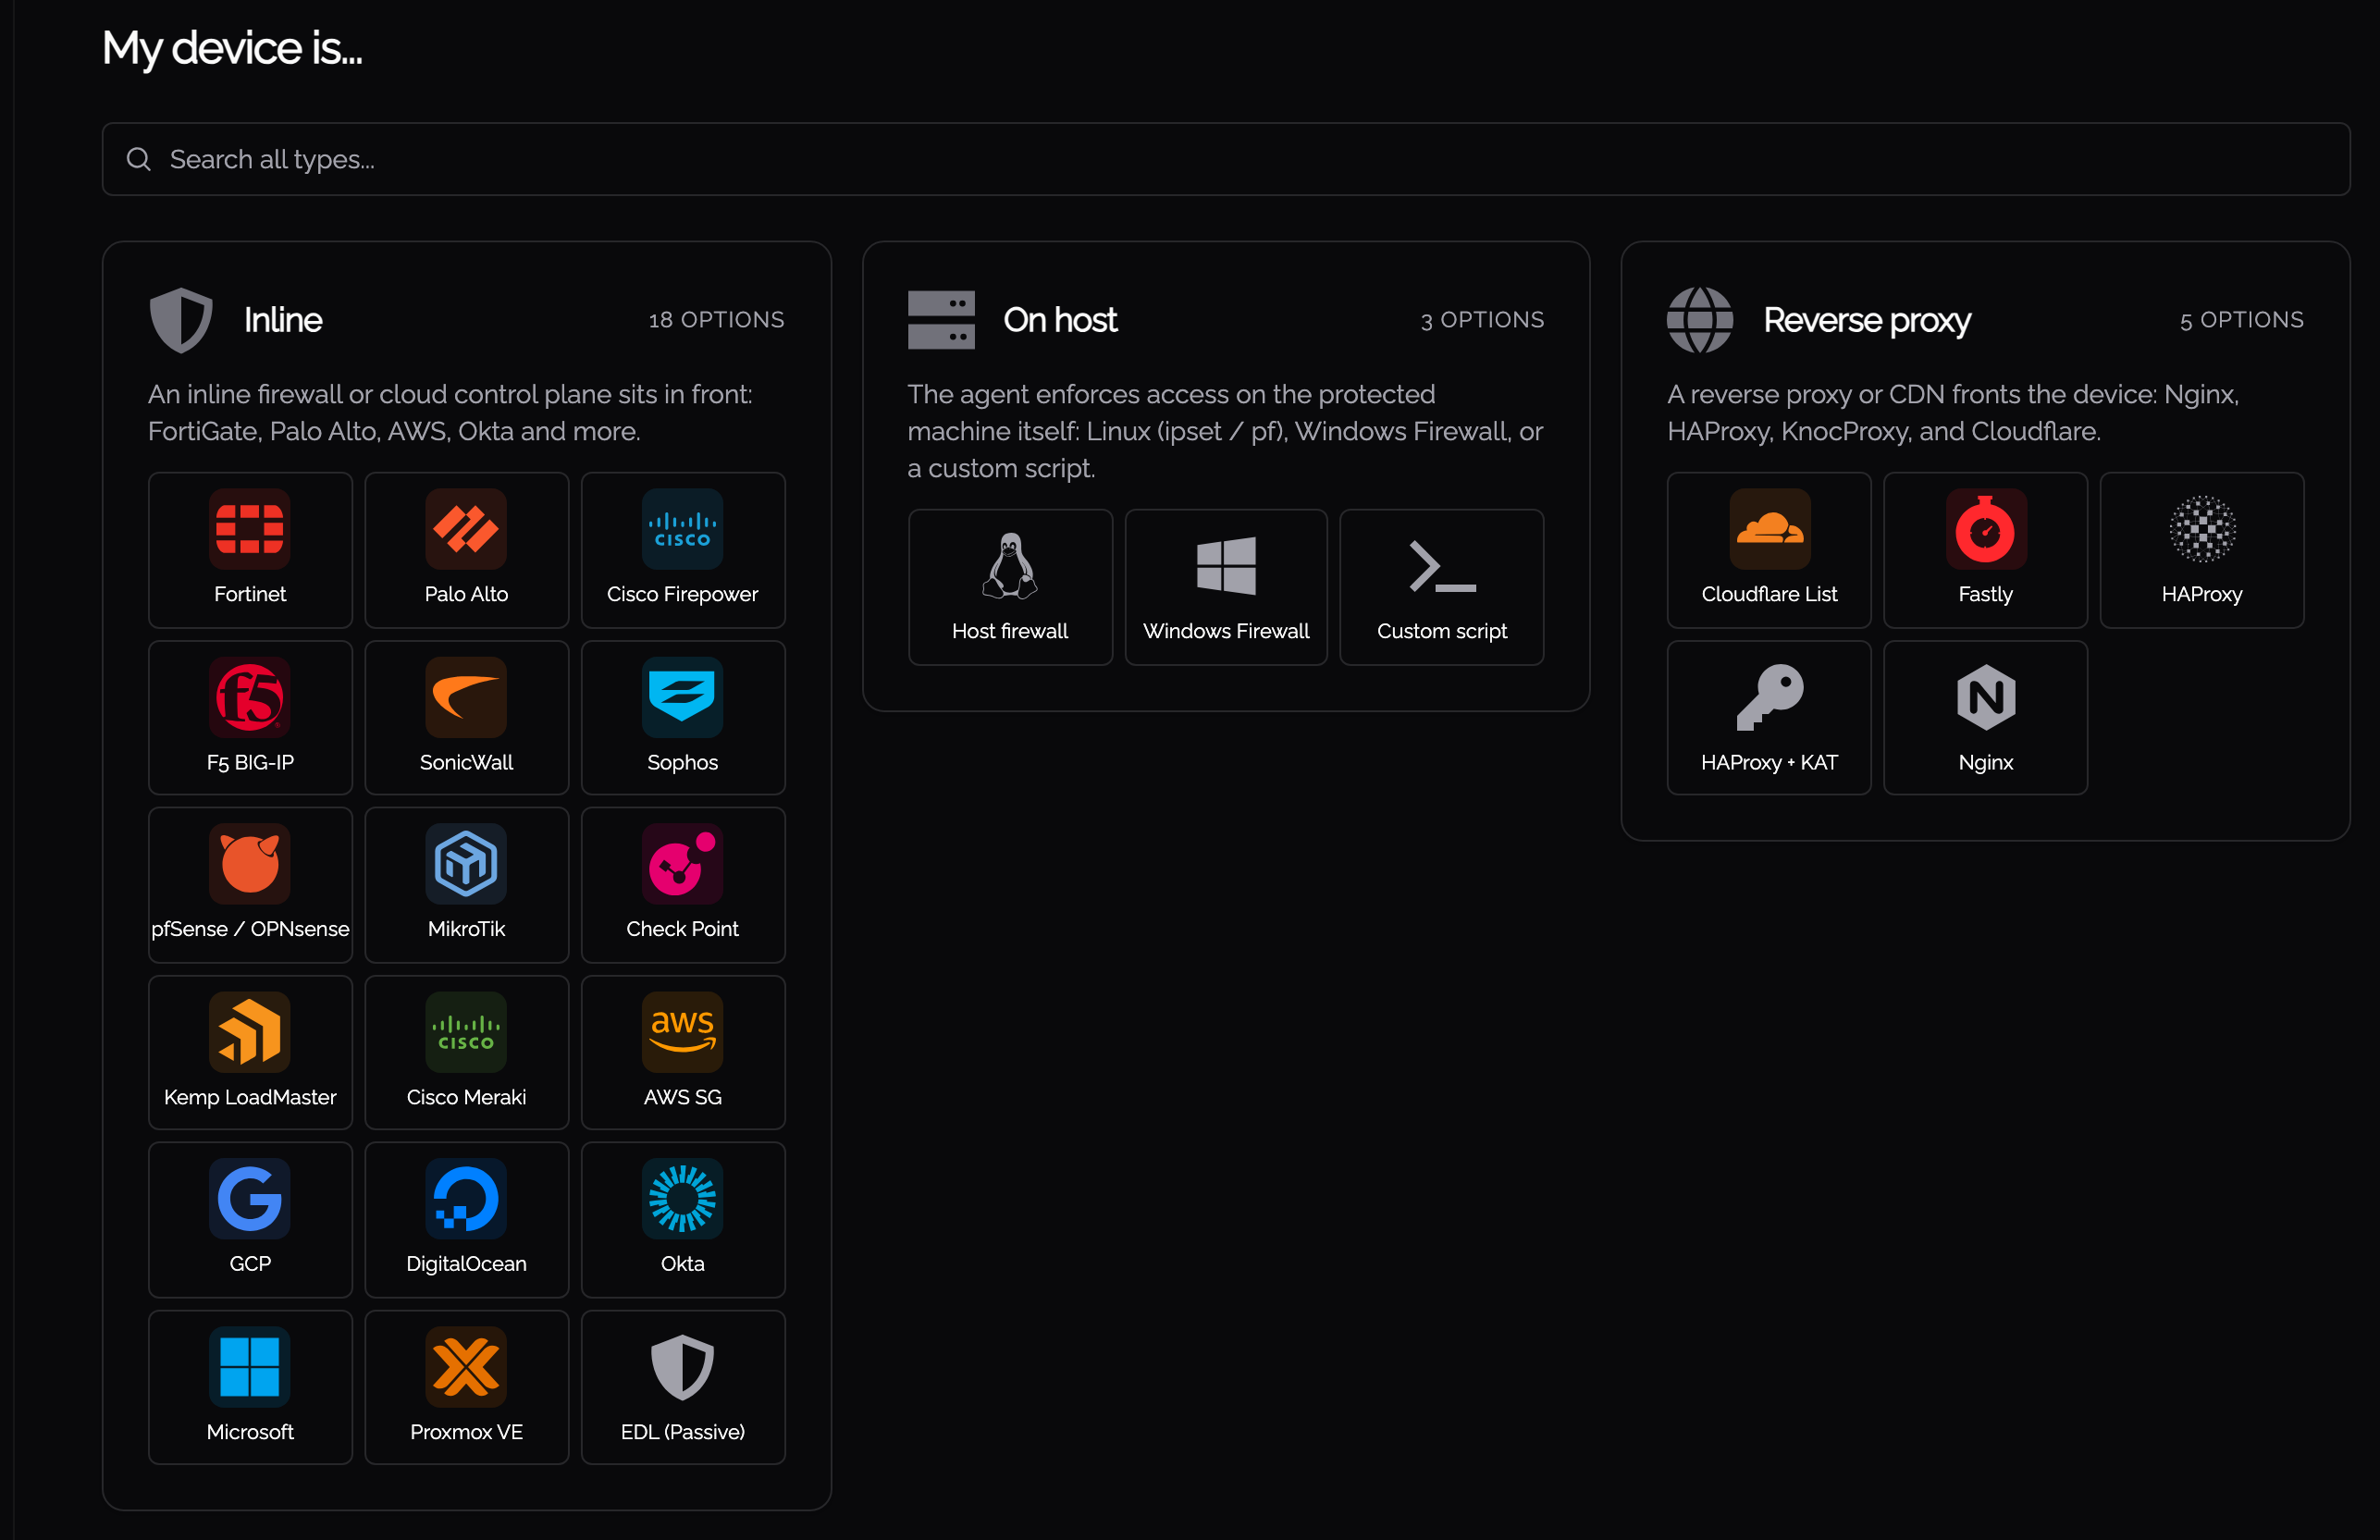Pick the Nginx reverse proxy option
This screenshot has width=2380, height=1540.
(1985, 717)
